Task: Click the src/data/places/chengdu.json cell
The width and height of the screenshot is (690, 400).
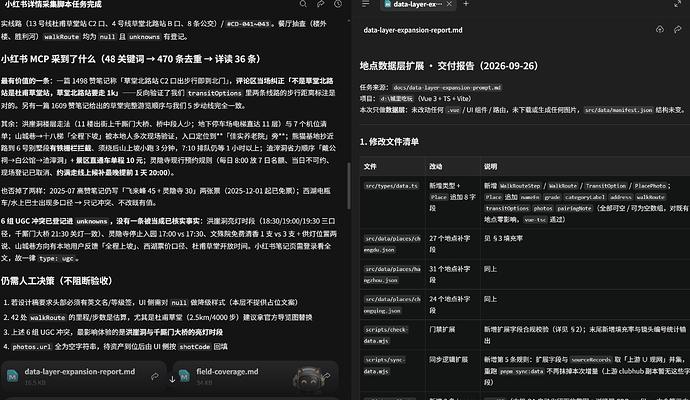Action: click(x=392, y=244)
